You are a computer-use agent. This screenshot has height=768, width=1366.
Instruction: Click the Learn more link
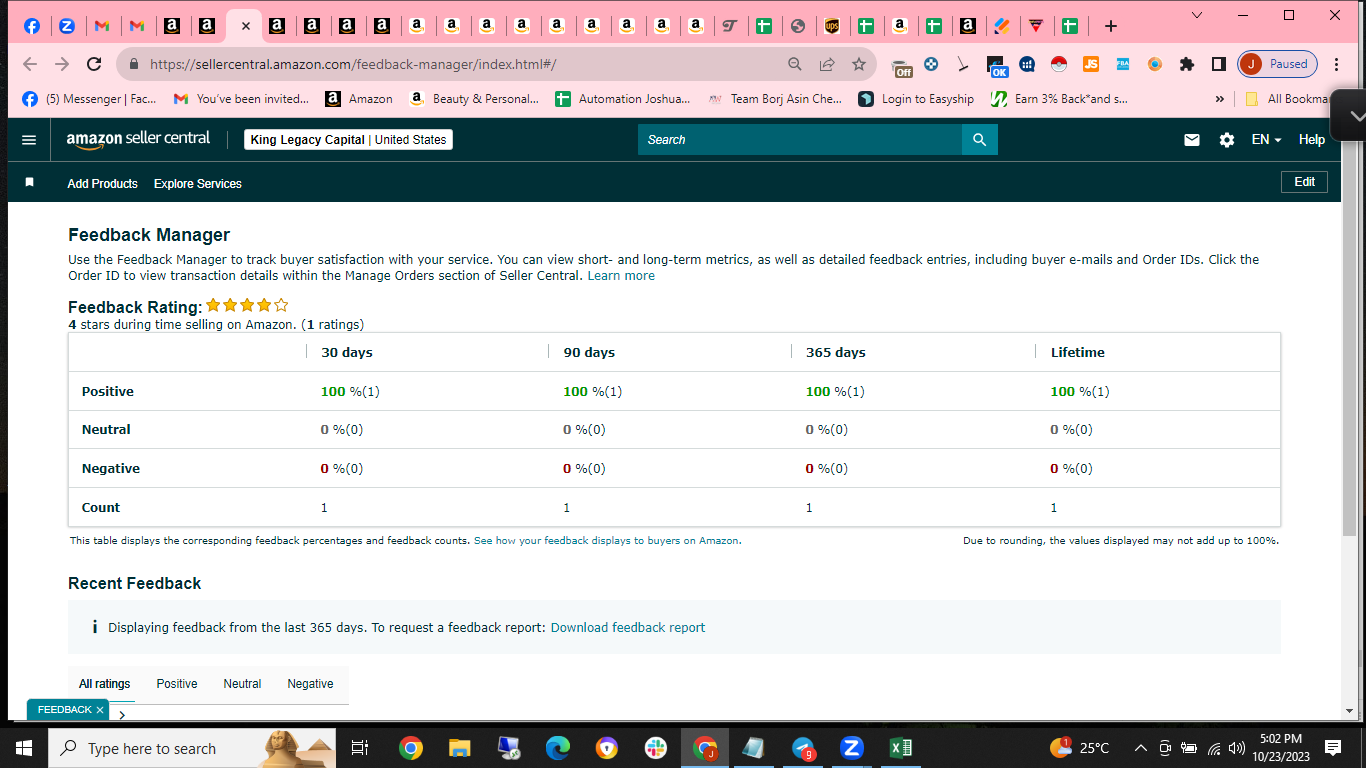621,276
